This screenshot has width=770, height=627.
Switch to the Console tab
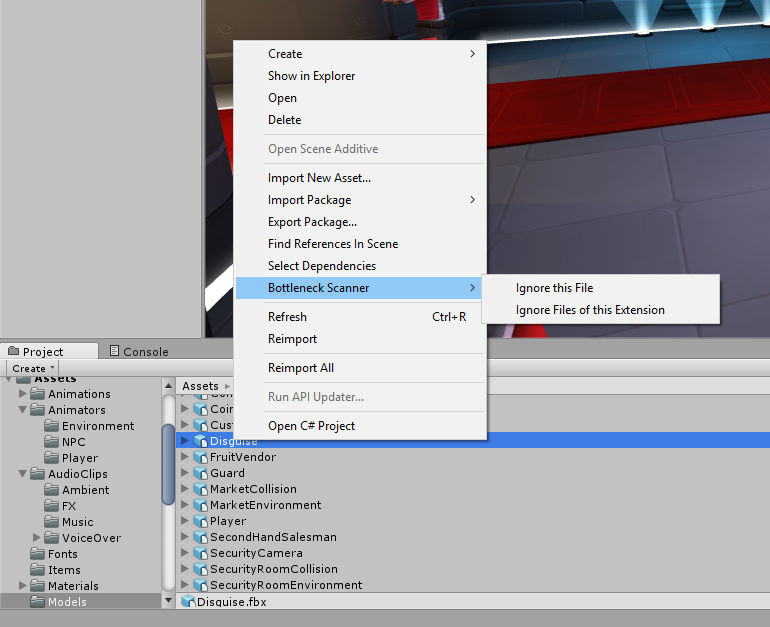click(138, 351)
